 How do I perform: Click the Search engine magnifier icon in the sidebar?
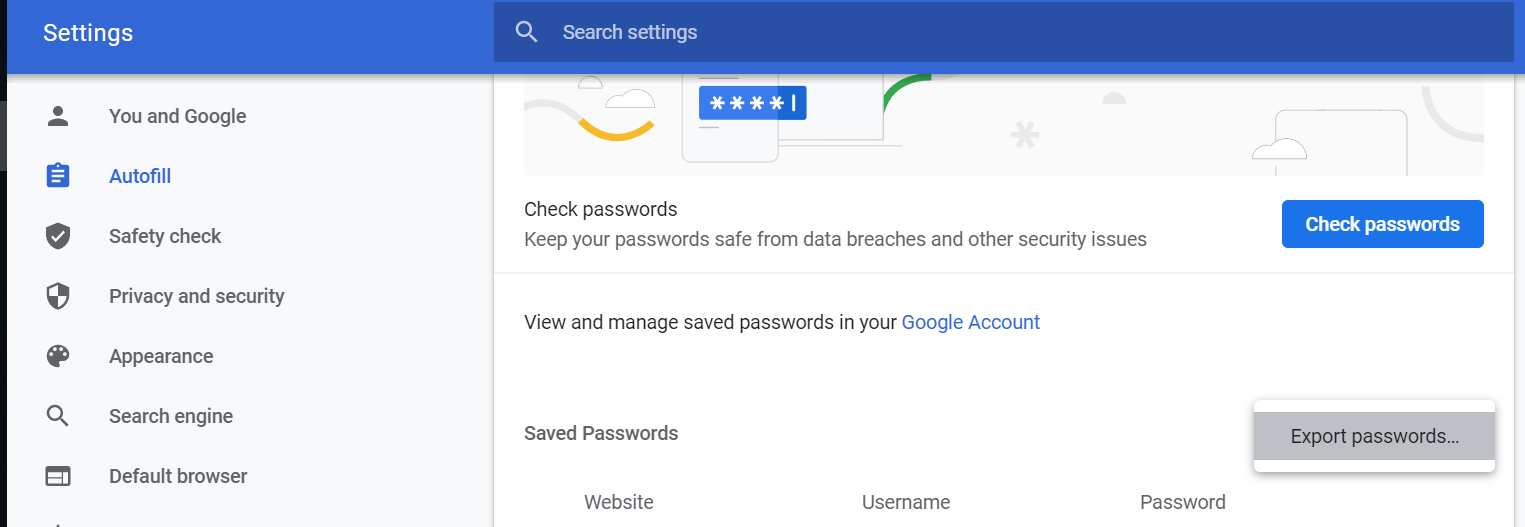[x=58, y=416]
